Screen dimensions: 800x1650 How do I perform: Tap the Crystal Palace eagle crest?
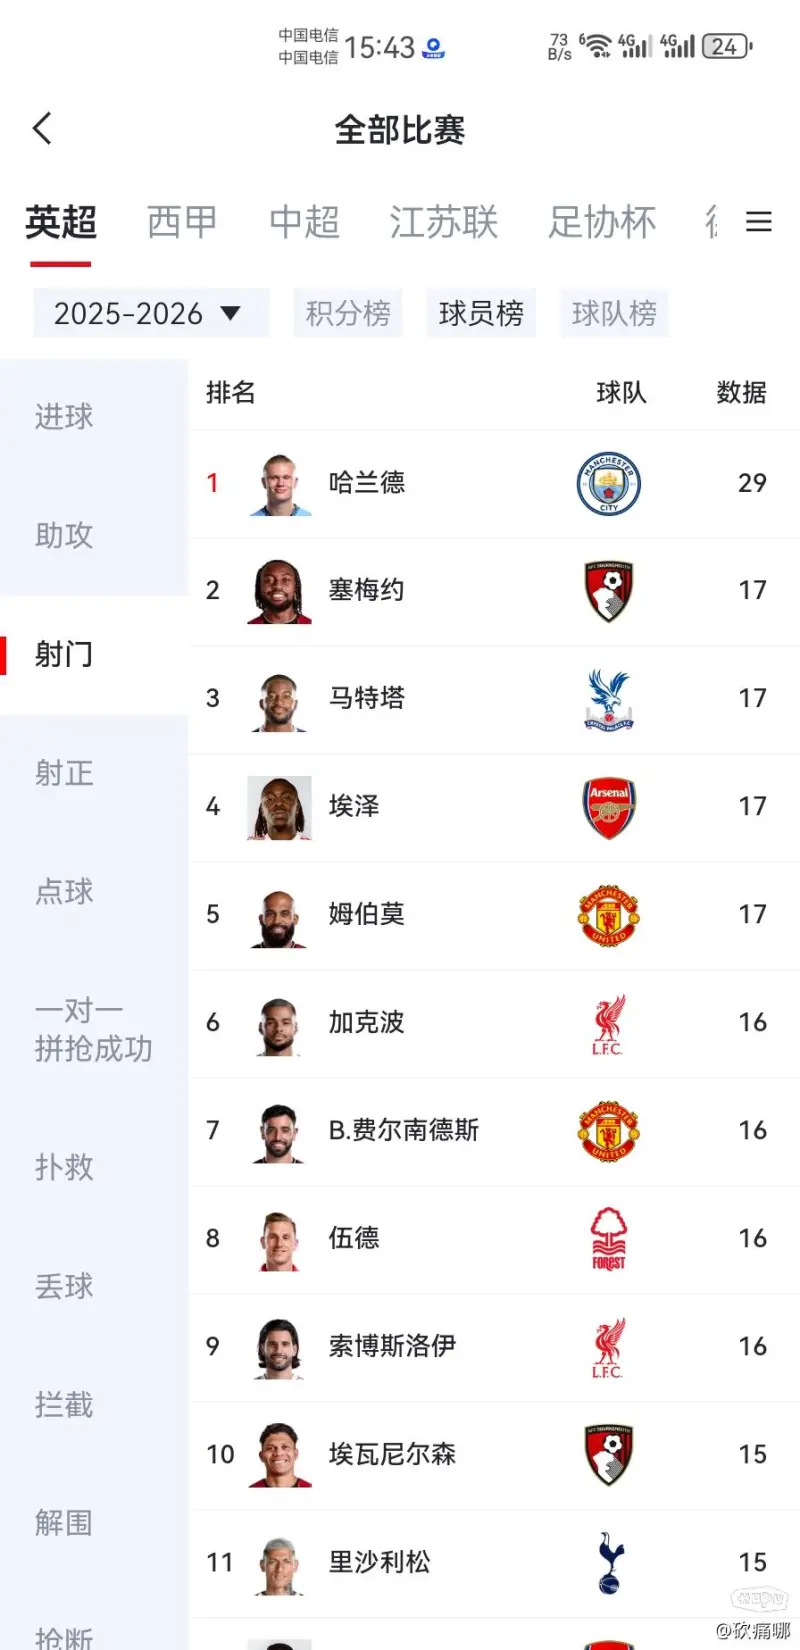click(x=608, y=699)
